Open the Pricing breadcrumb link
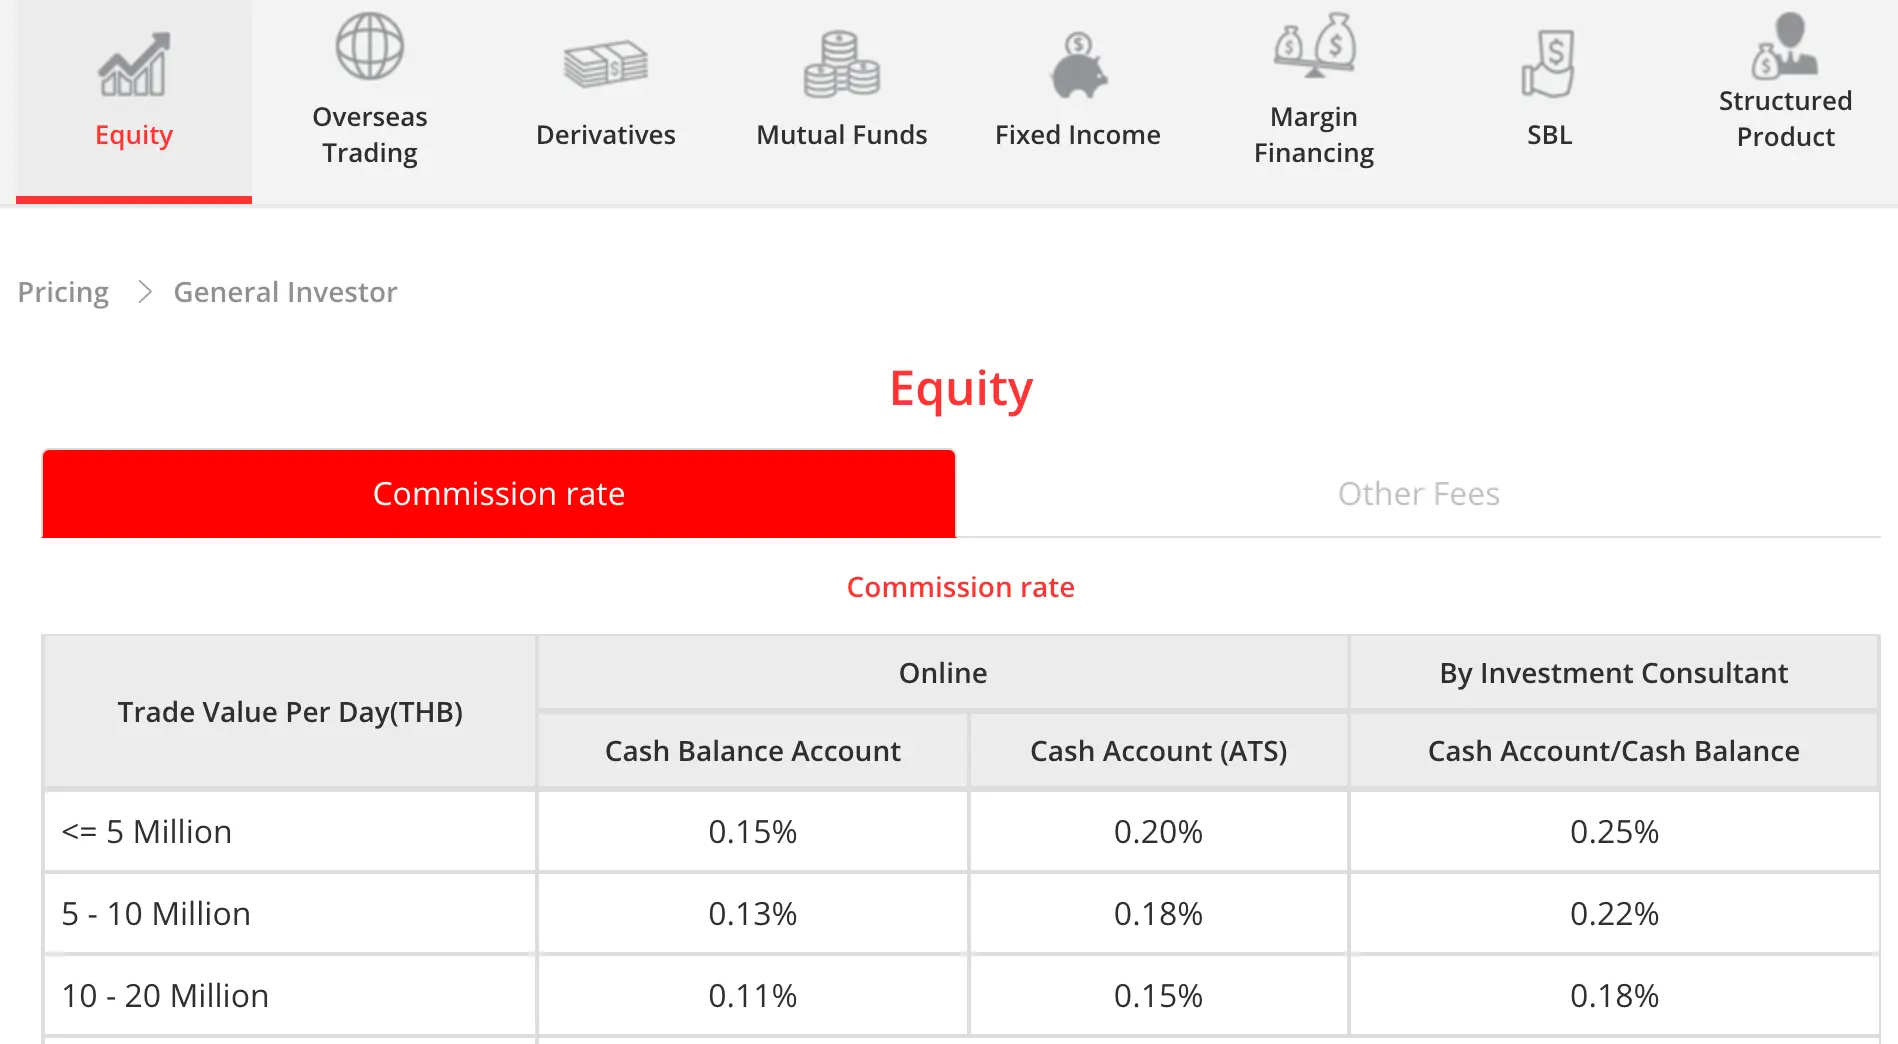 pyautogui.click(x=63, y=292)
